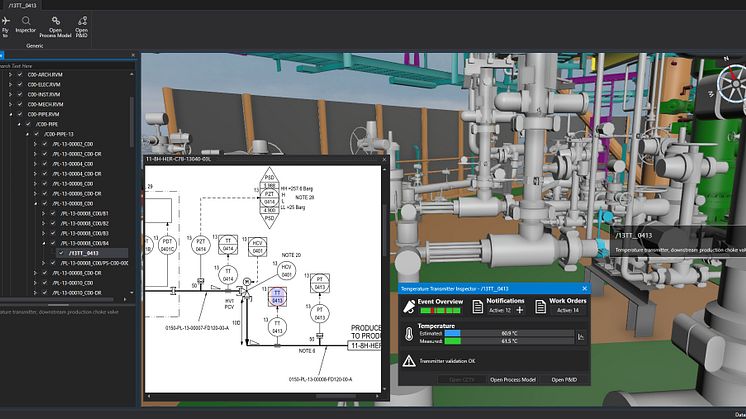Click model tree vertical scrollbar

132,123
